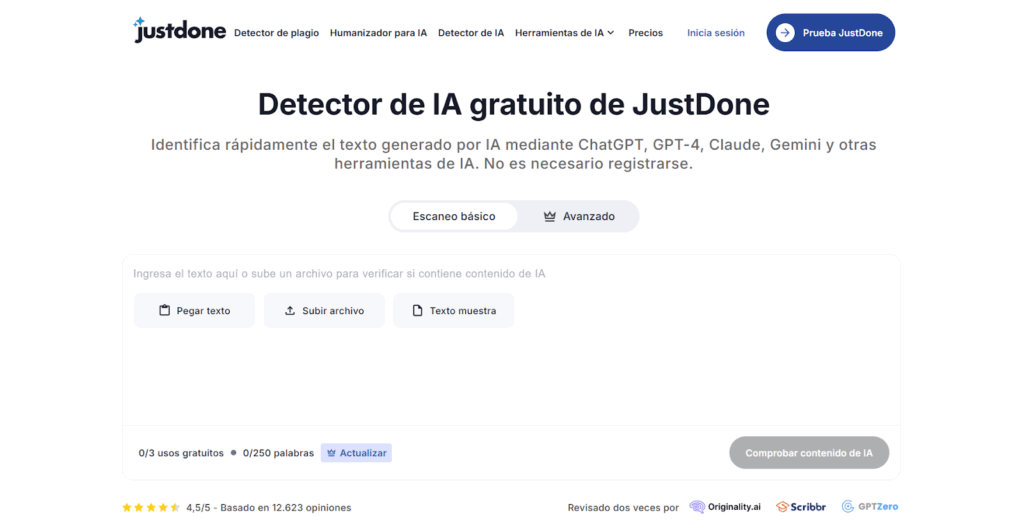Click Comprobar contenido de IA button
This screenshot has width=1024, height=531.
click(808, 453)
